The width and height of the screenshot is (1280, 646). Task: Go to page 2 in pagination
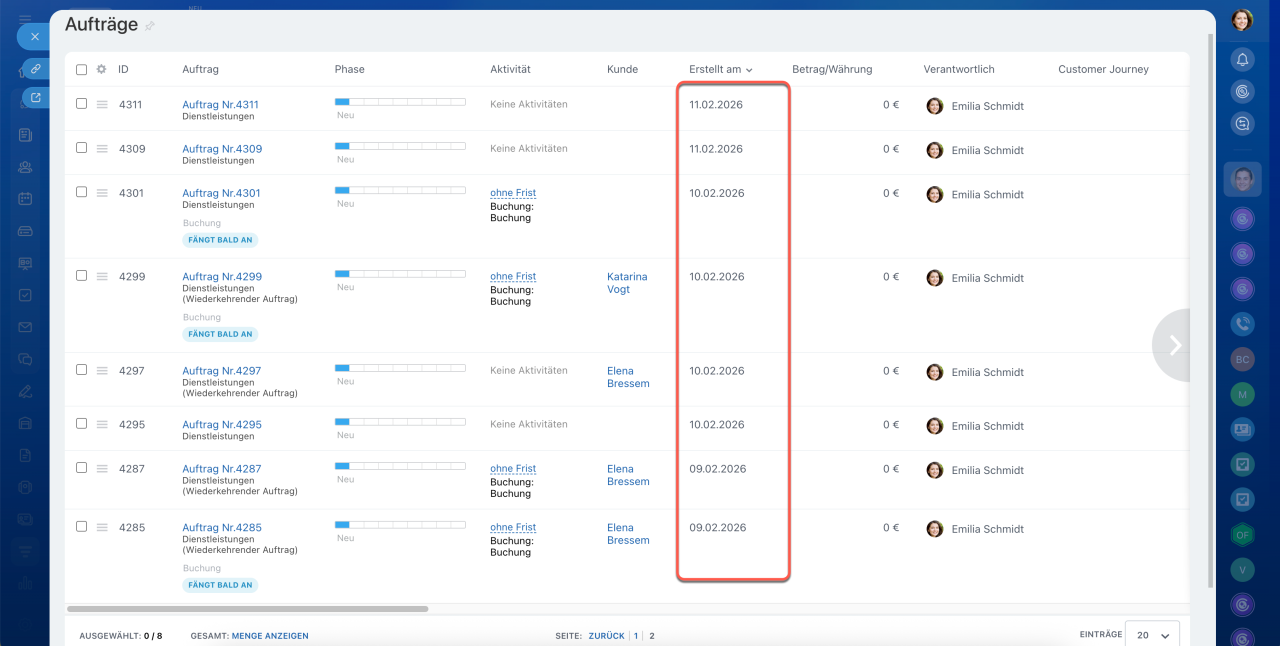point(652,636)
